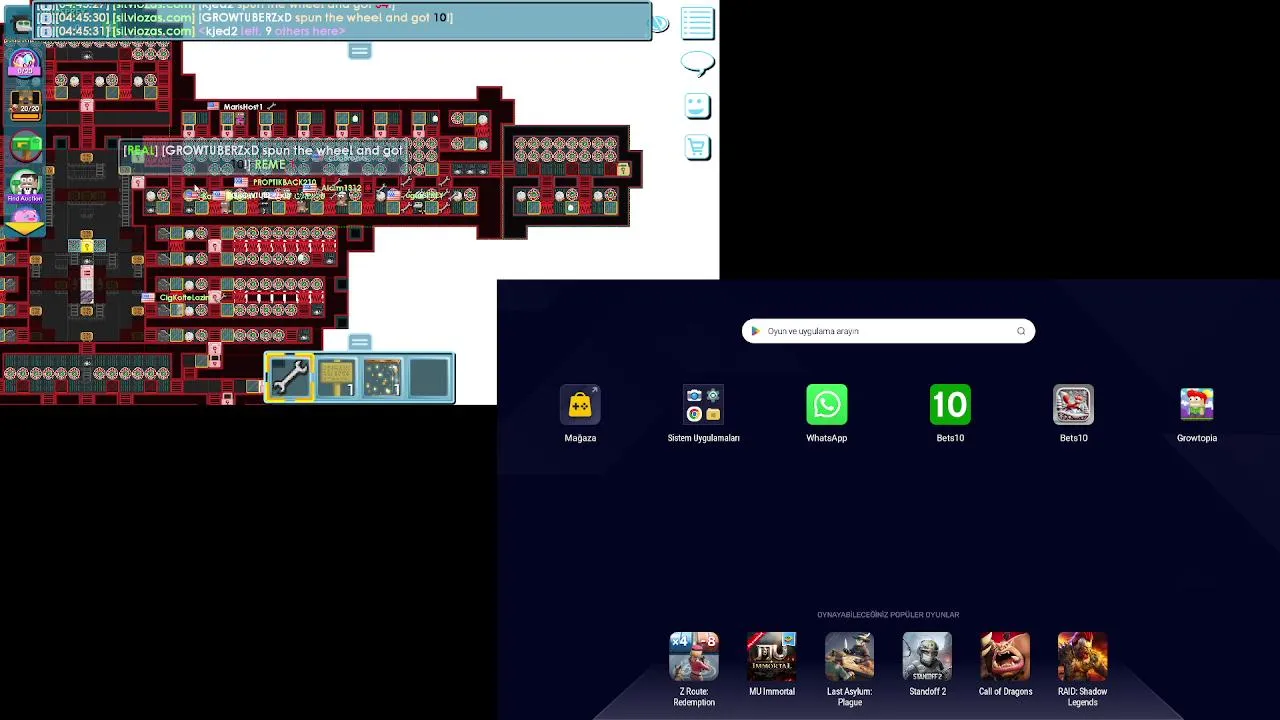Select the yellow sign item slot
This screenshot has height=720, width=1280.
coord(336,378)
